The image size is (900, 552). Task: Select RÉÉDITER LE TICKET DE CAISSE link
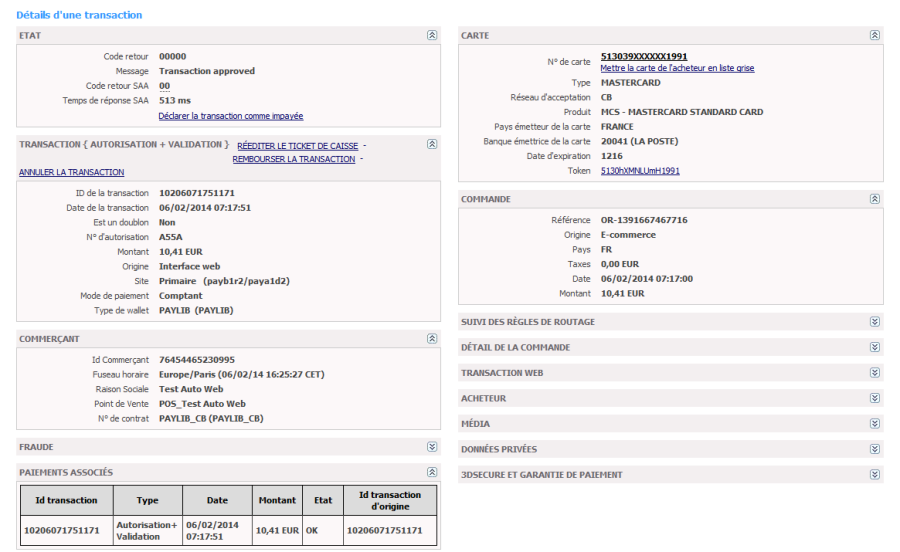(x=297, y=146)
